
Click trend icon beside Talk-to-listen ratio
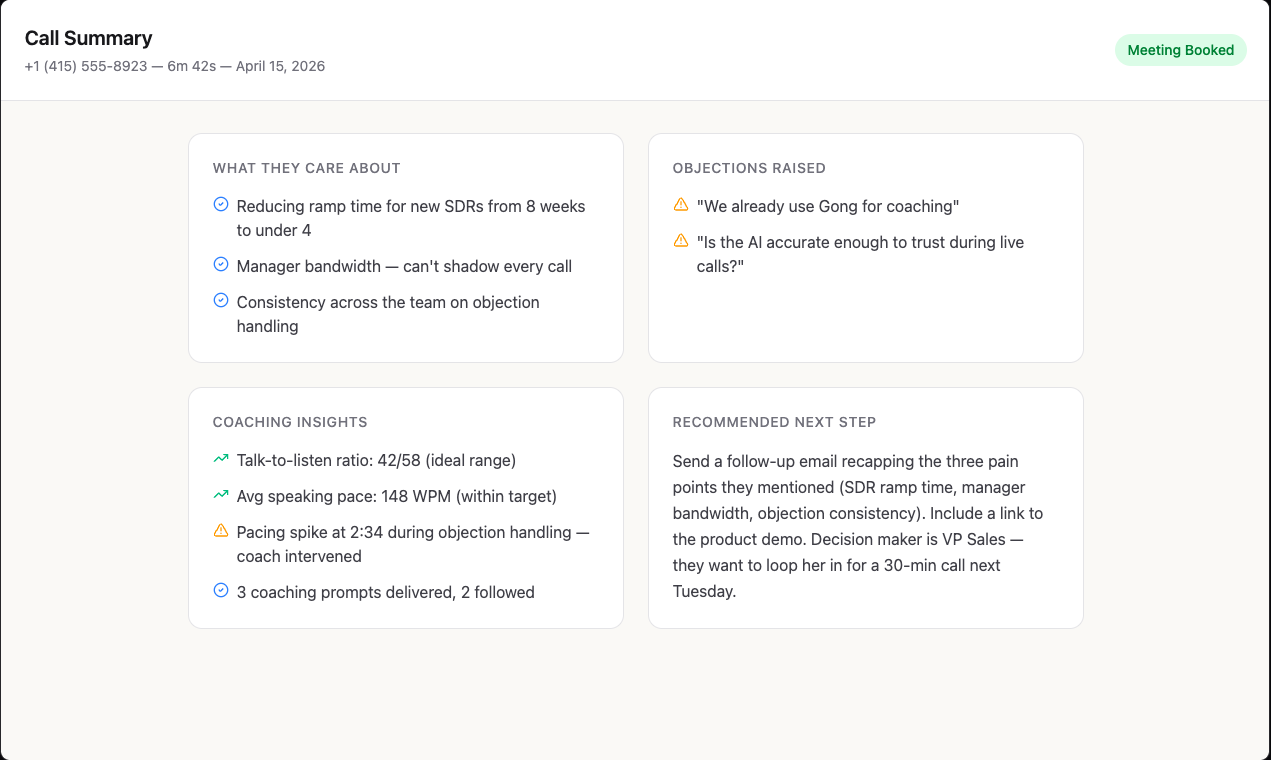coord(221,460)
